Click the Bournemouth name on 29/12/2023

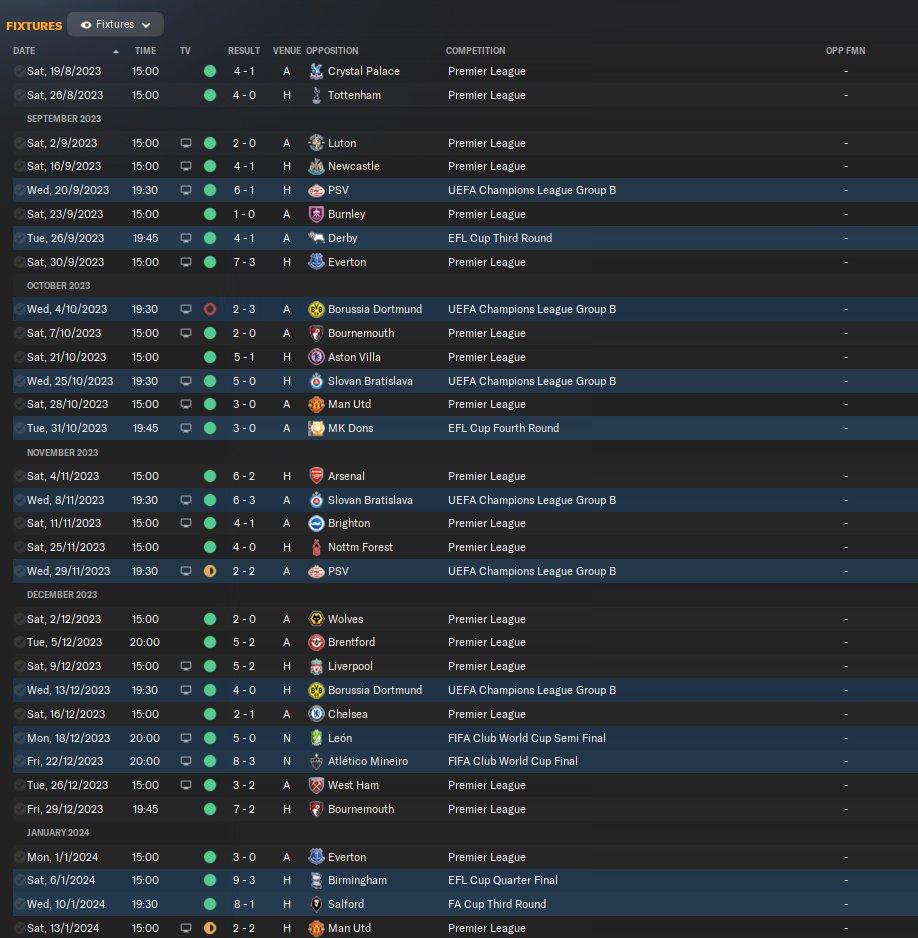[361, 809]
